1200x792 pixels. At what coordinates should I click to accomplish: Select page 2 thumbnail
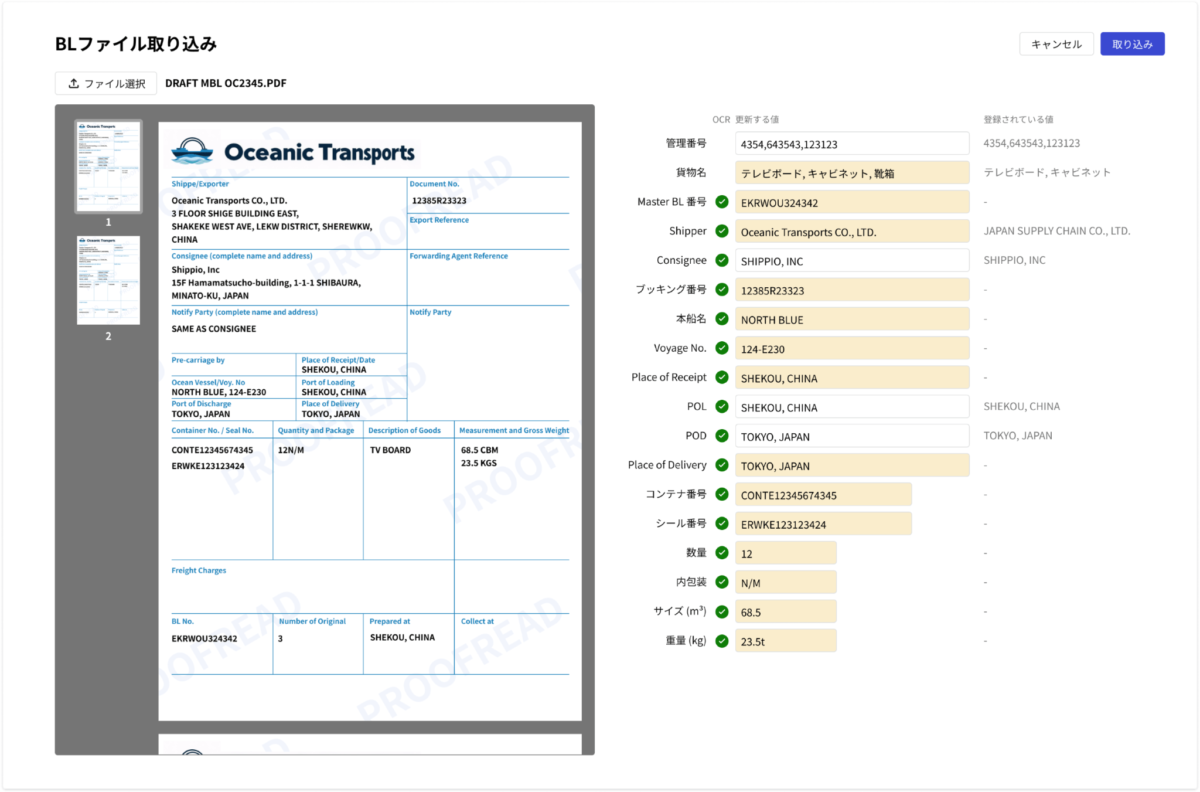tap(108, 280)
